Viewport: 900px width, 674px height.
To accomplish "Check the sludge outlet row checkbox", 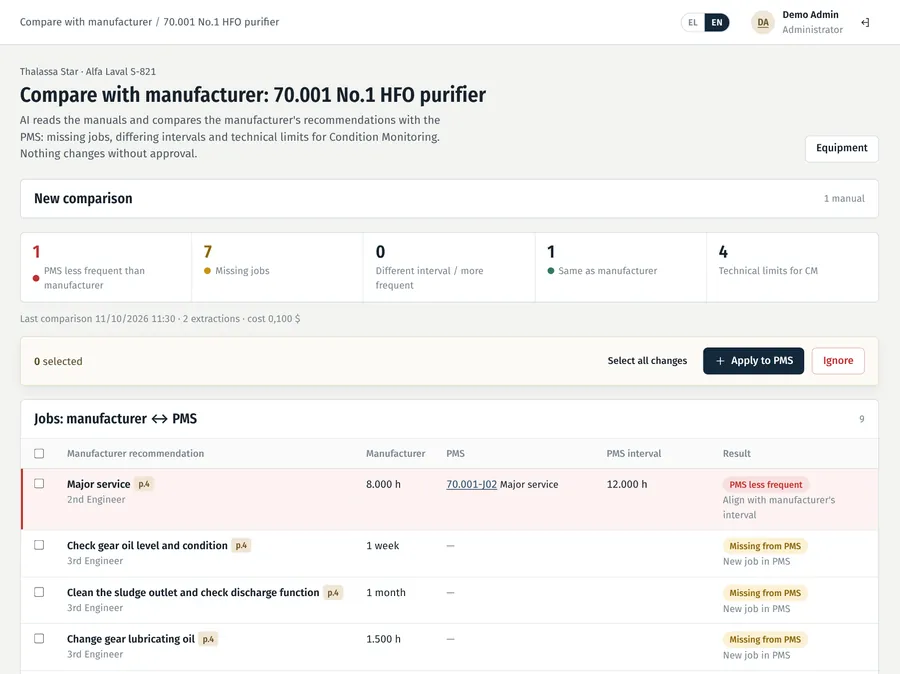I will tap(39, 592).
